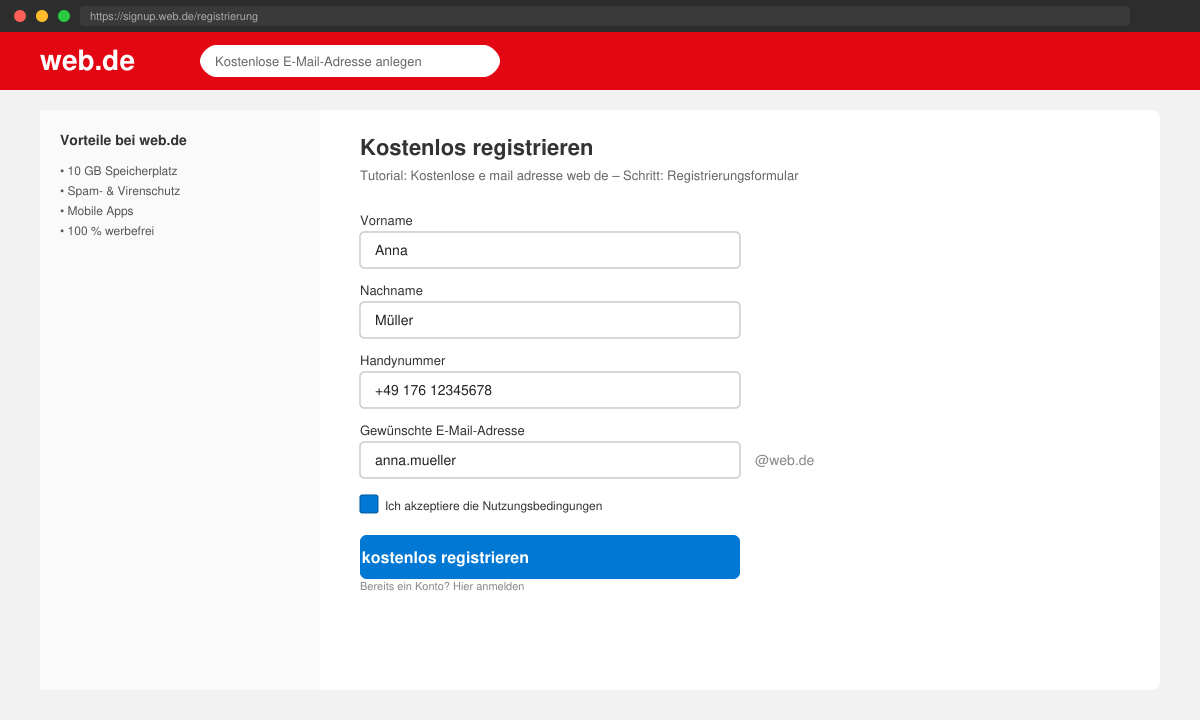This screenshot has height=720, width=1200.
Task: Focus the Vorname field containing Anna
Action: (x=550, y=250)
